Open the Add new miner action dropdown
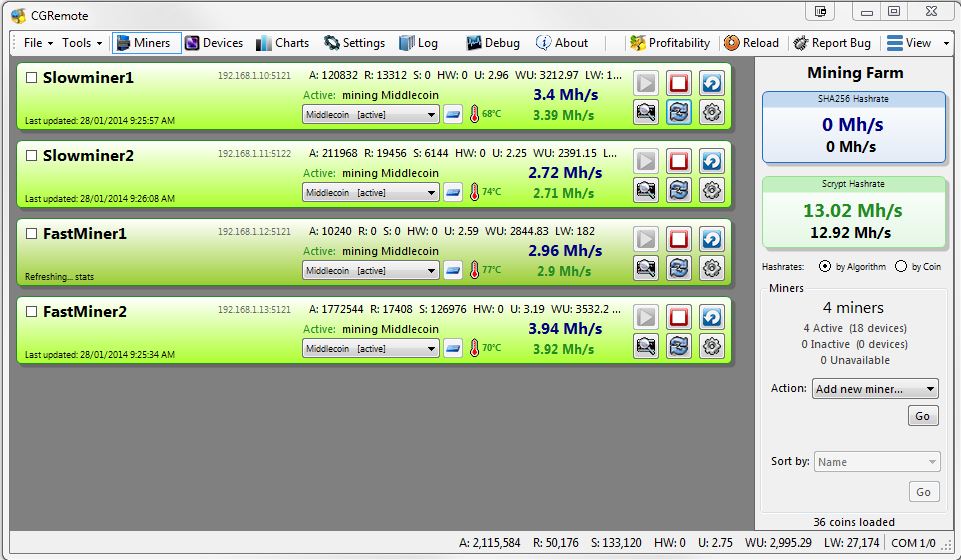 [875, 389]
